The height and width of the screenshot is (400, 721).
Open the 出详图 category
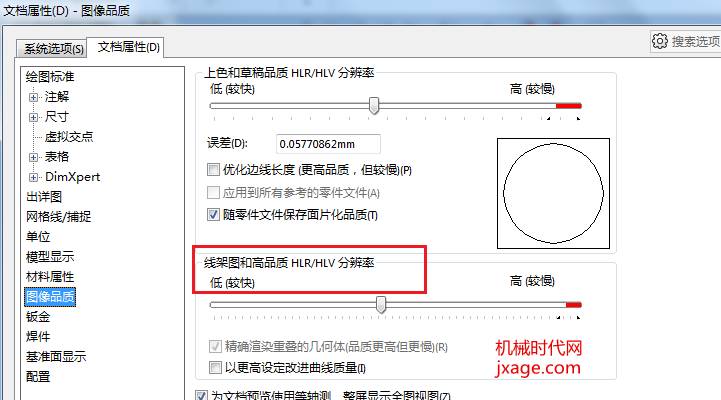[x=44, y=197]
